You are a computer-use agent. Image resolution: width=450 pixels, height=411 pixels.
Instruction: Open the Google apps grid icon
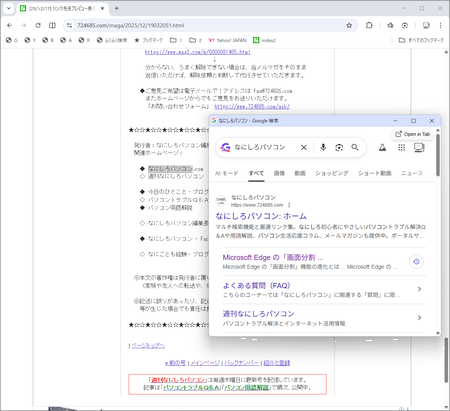402,147
